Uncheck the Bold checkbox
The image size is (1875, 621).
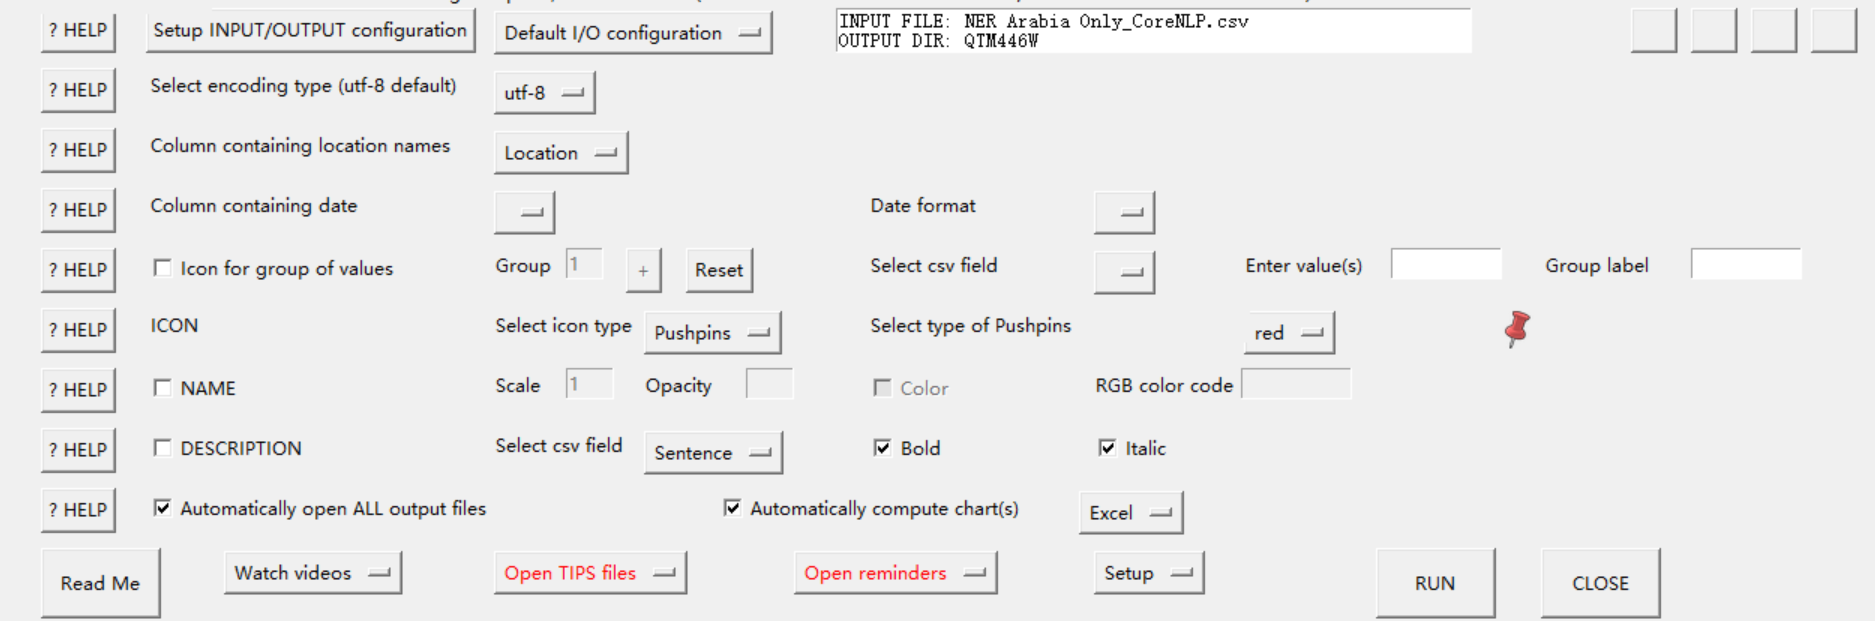click(881, 447)
